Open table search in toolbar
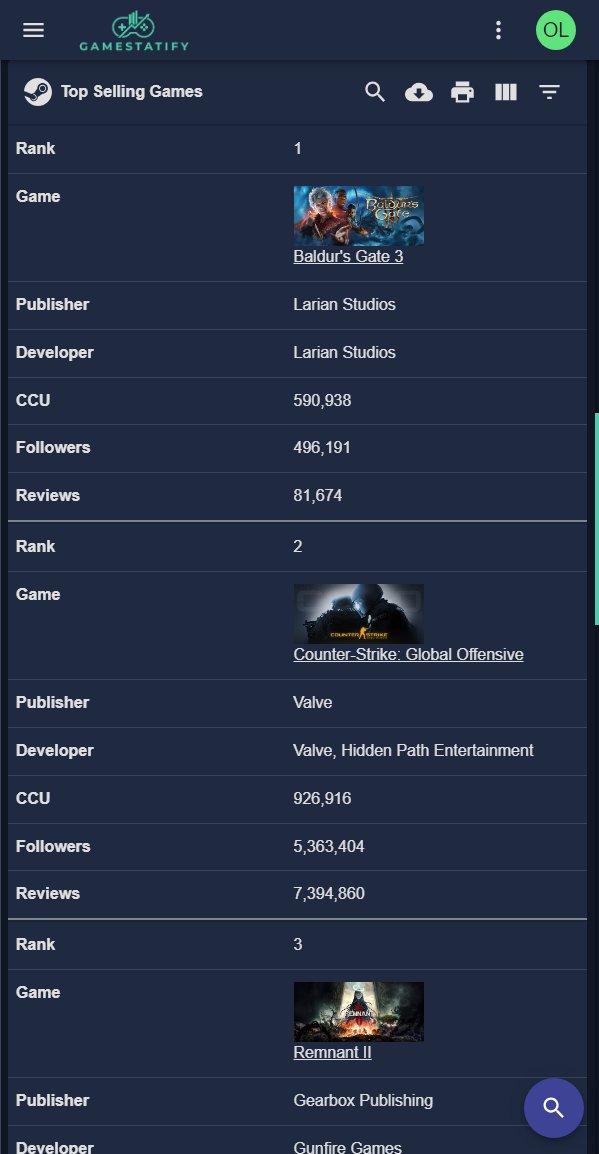This screenshot has height=1154, width=599. [375, 92]
